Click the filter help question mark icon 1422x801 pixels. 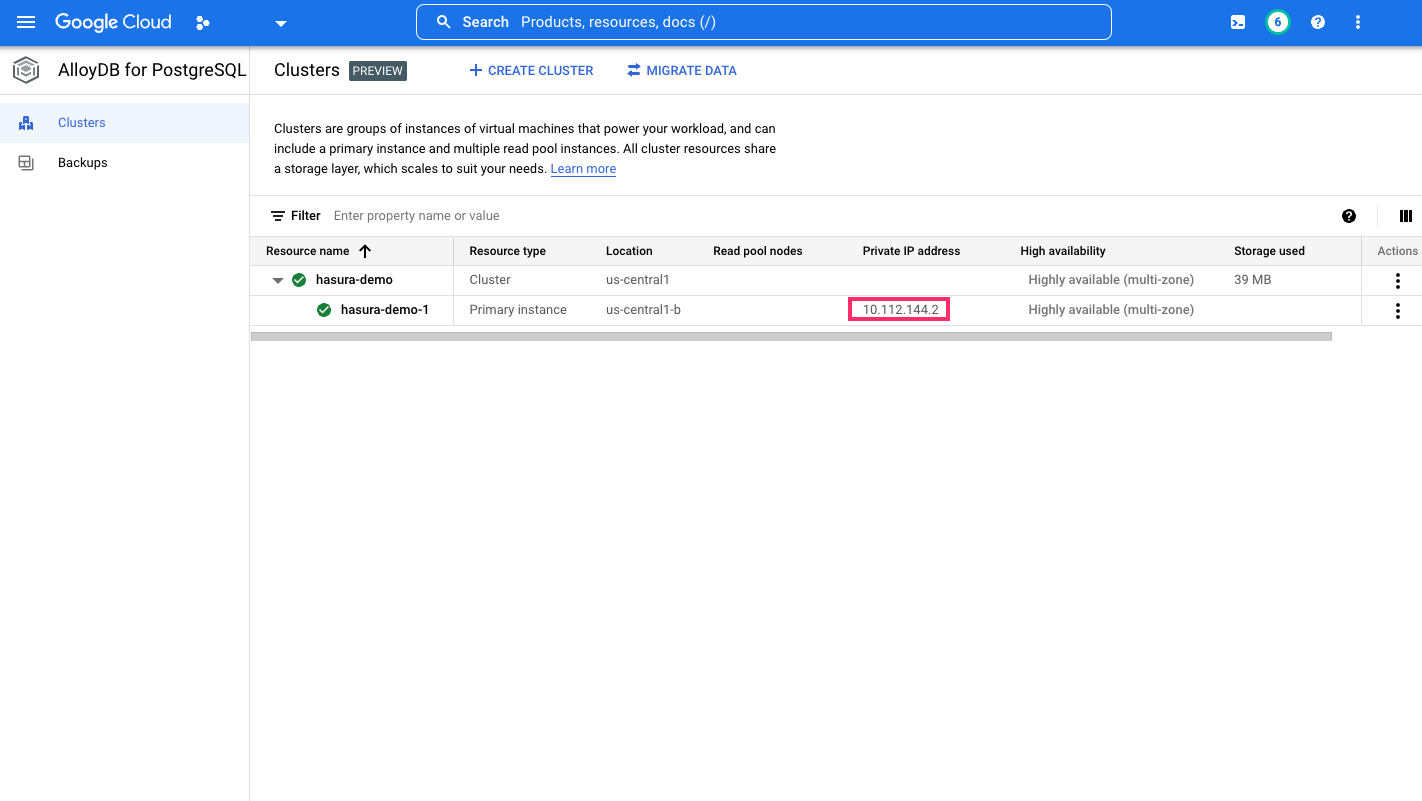click(x=1349, y=216)
